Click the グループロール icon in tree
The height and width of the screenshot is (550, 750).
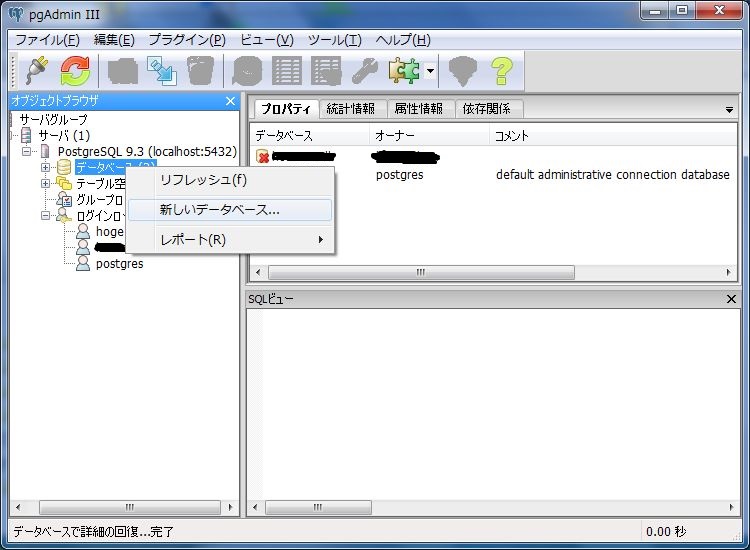(64, 199)
